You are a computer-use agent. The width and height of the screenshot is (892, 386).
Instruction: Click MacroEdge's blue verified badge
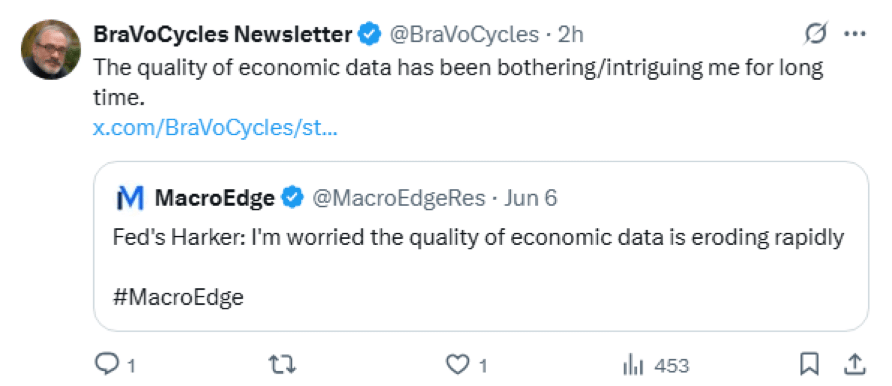[292, 198]
